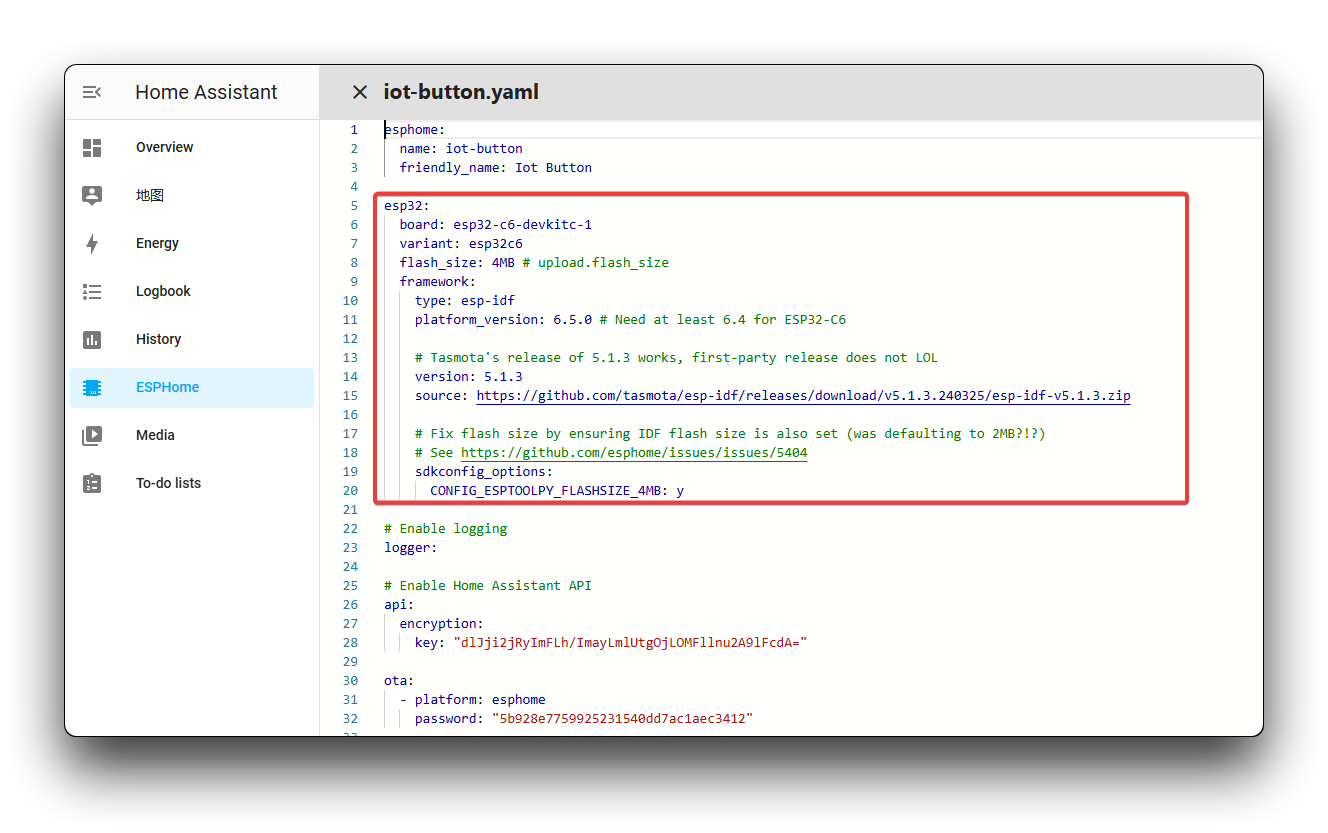Click line number 19 in the gutter

pyautogui.click(x=350, y=471)
